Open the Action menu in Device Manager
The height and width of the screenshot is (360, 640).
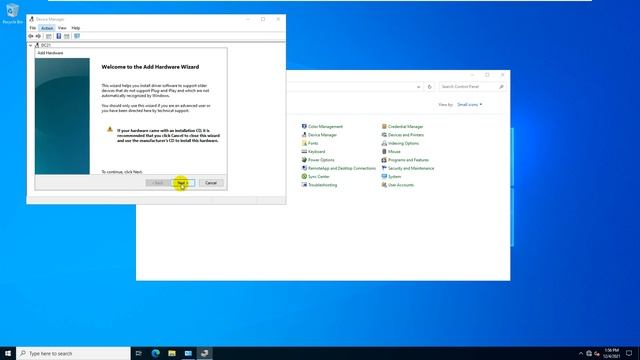click(47, 28)
